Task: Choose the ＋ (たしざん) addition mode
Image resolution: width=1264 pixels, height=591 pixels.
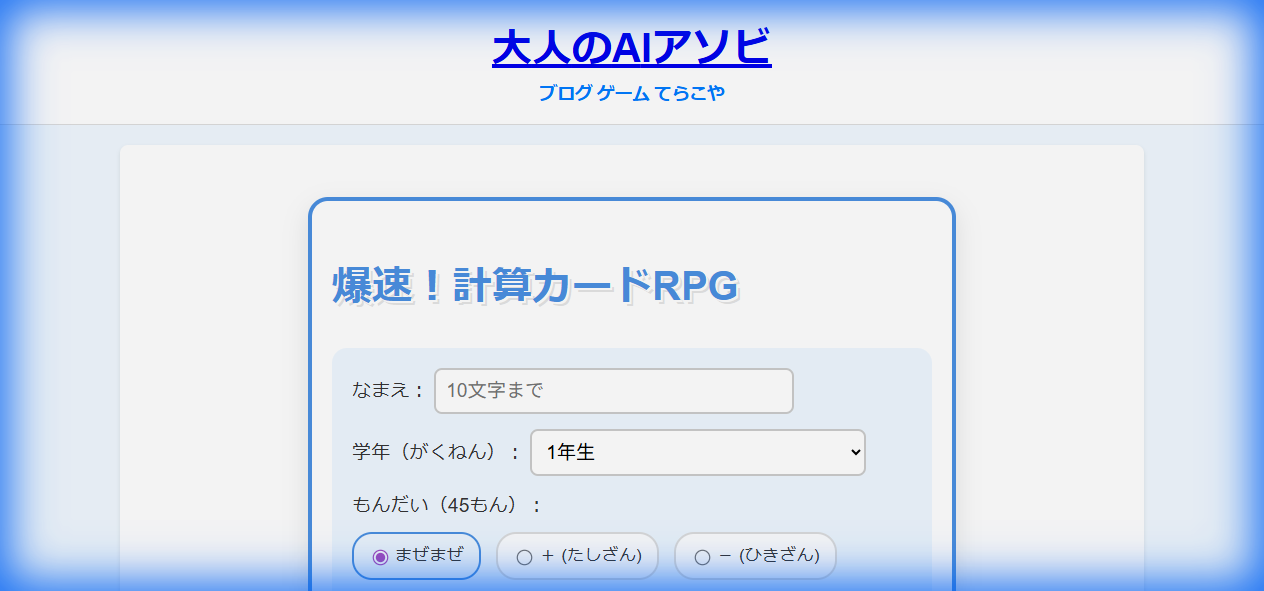Action: coord(577,556)
